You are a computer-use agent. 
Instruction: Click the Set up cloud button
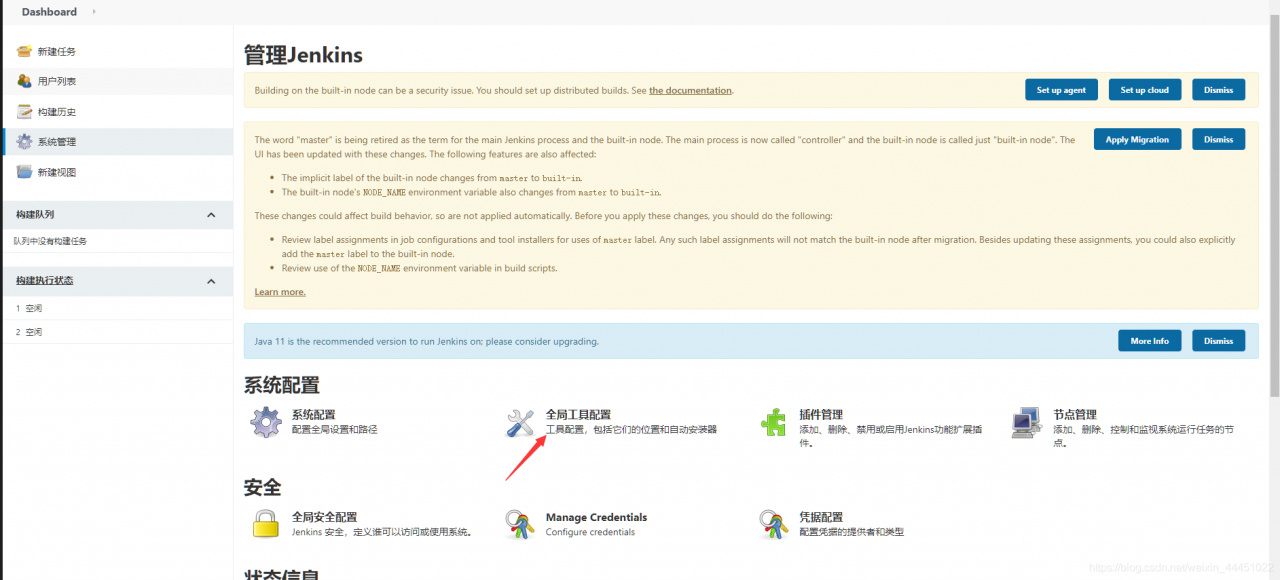1145,90
